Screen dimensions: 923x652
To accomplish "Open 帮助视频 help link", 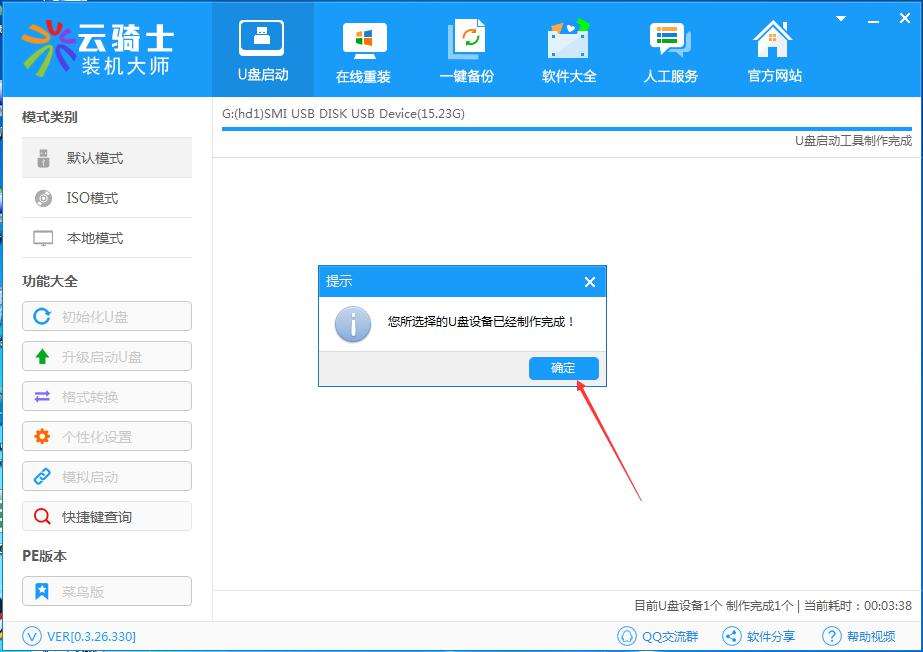I will [859, 636].
